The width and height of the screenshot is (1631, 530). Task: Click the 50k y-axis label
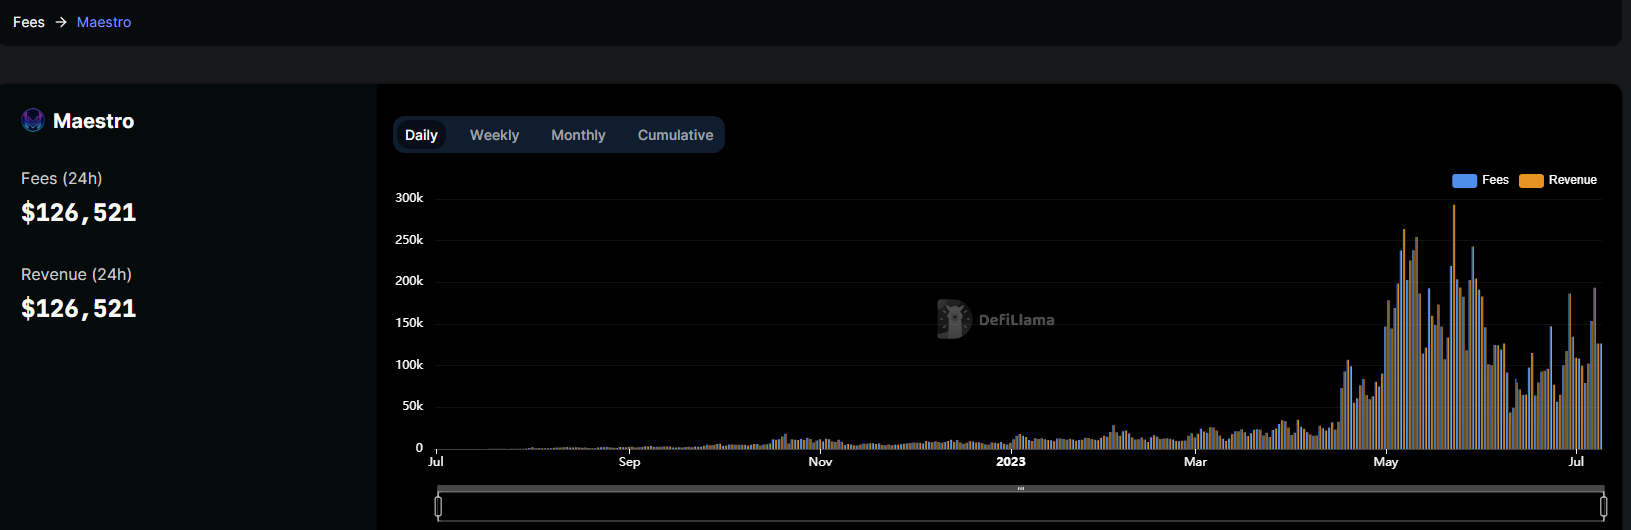[413, 406]
